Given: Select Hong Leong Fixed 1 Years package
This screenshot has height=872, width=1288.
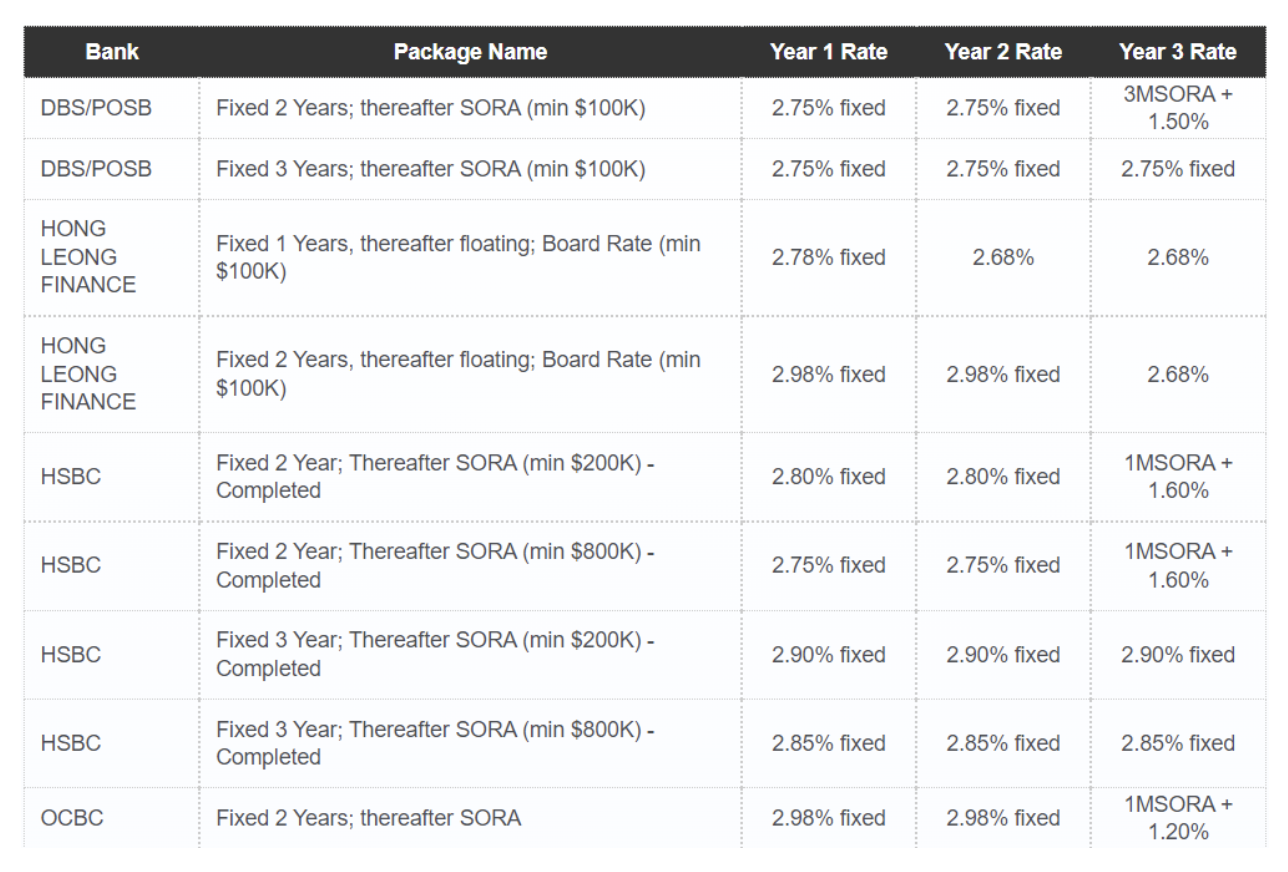Looking at the screenshot, I should pos(458,257).
